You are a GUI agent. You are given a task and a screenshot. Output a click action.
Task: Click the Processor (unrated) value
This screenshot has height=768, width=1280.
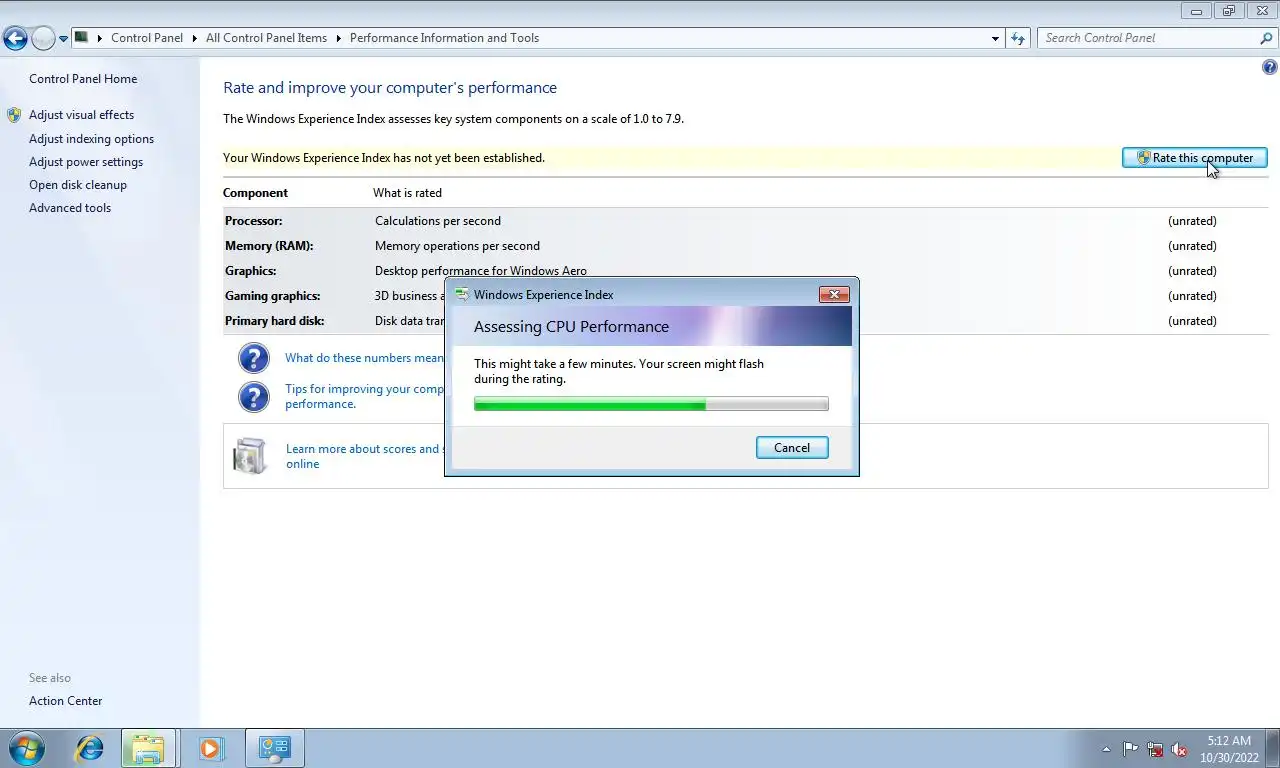click(1192, 221)
